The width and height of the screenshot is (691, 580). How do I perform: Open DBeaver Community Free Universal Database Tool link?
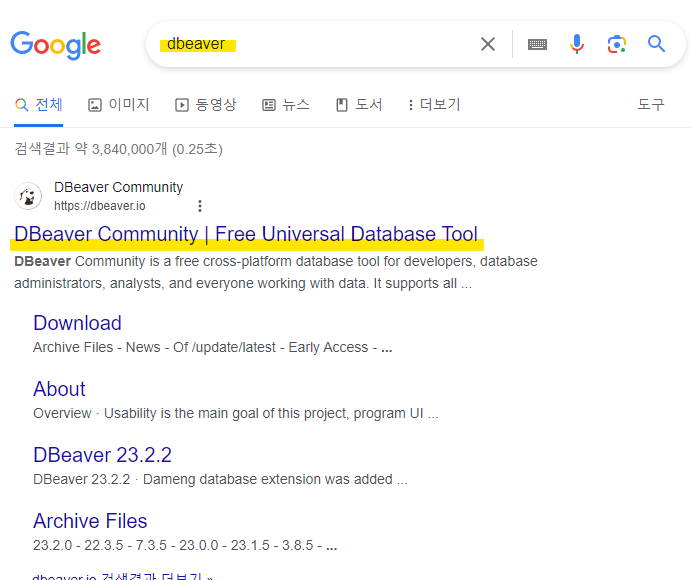[246, 234]
